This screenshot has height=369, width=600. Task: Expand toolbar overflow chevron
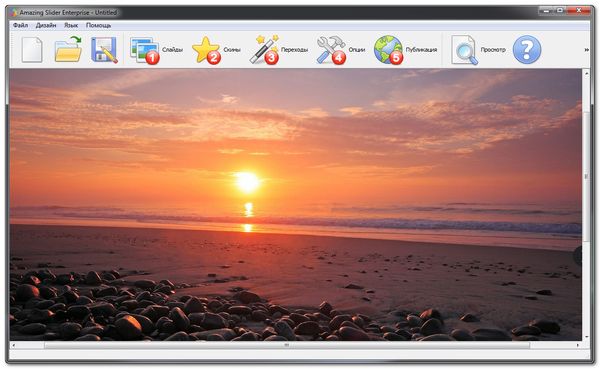(x=586, y=50)
